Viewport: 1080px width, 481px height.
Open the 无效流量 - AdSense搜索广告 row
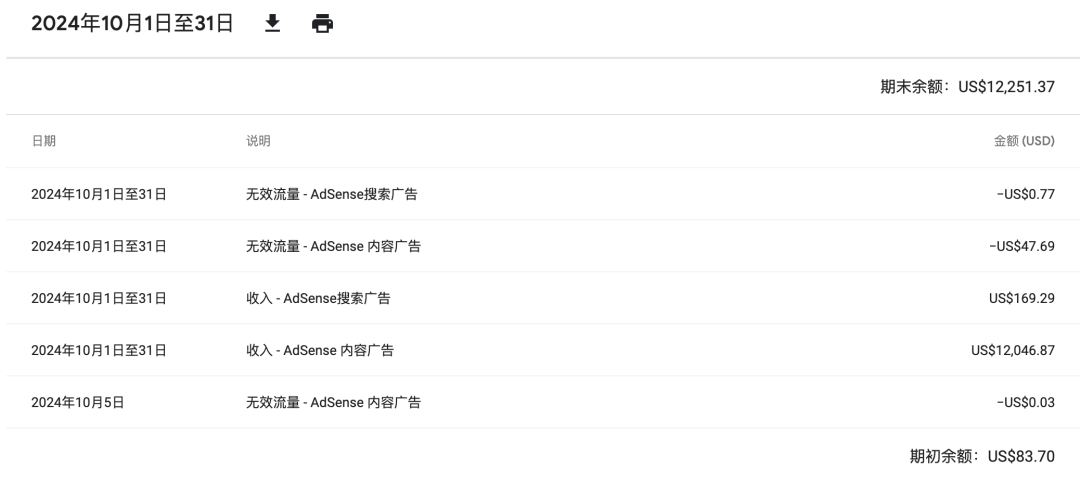[x=543, y=194]
